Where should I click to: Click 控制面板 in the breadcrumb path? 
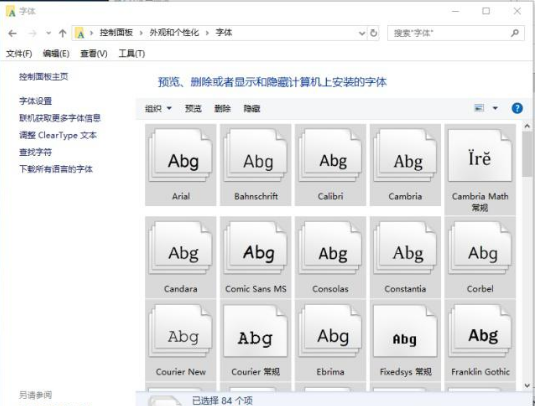[x=116, y=33]
